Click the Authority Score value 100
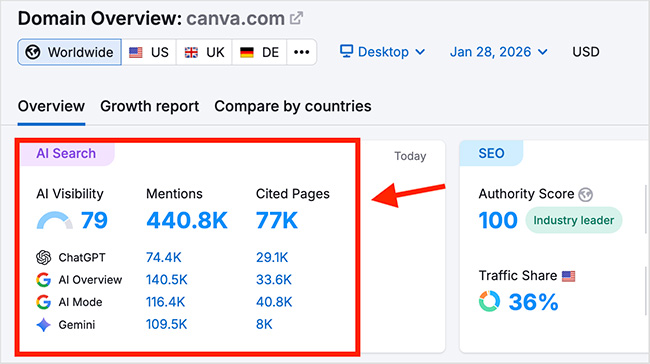The image size is (650, 364). click(498, 220)
